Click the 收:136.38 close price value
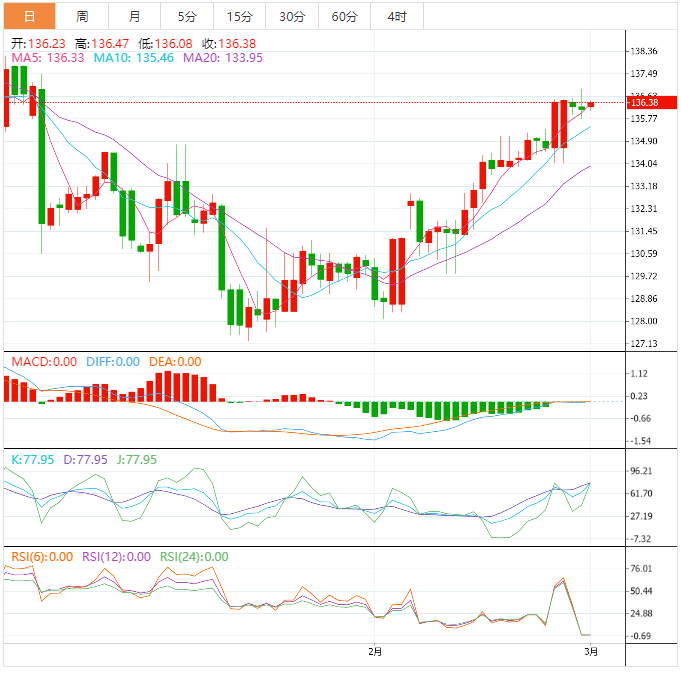 pos(229,43)
